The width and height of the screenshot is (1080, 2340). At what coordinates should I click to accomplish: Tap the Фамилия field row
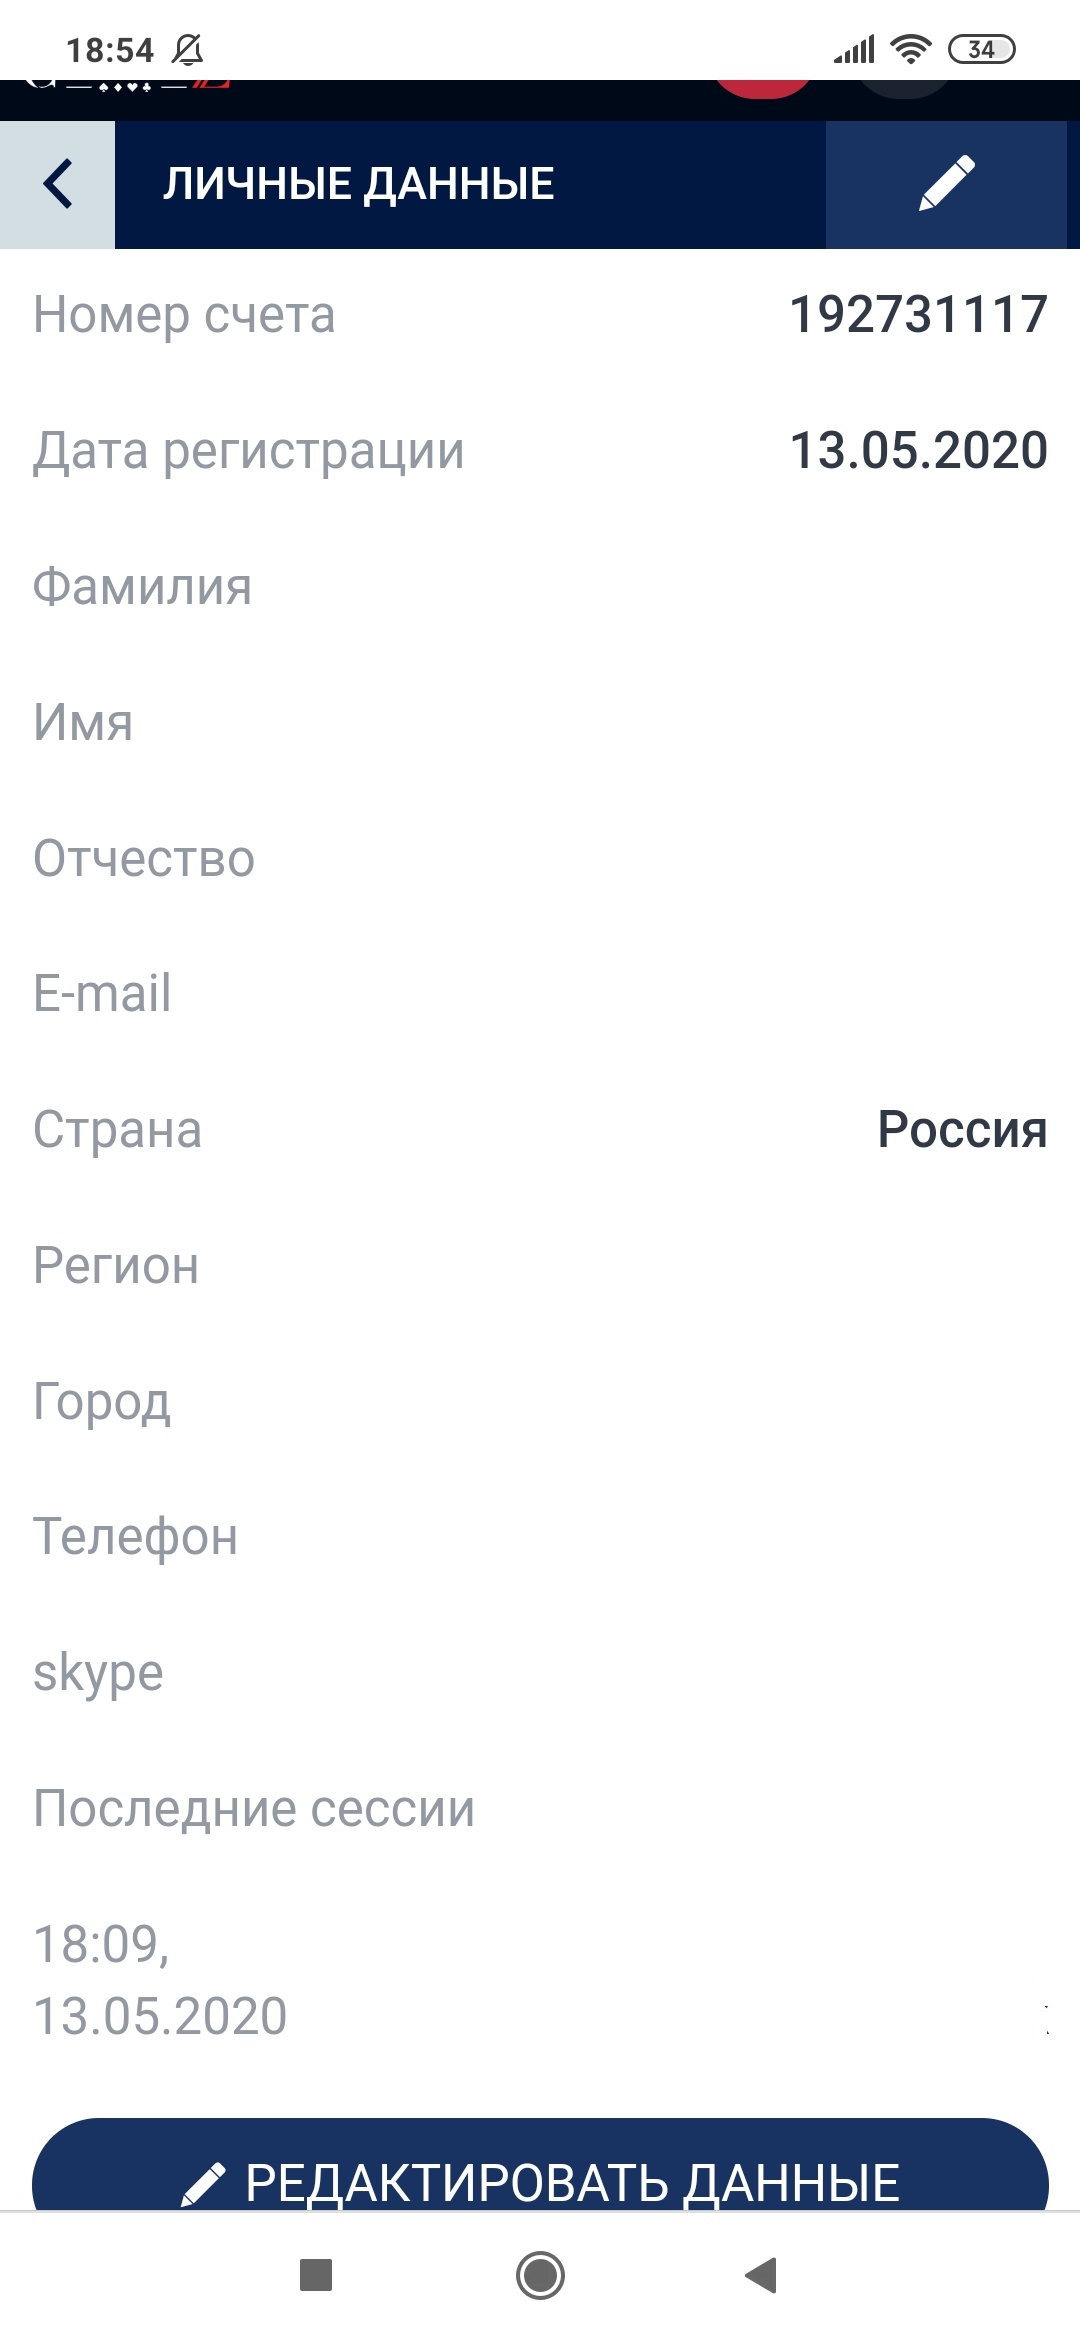540,587
